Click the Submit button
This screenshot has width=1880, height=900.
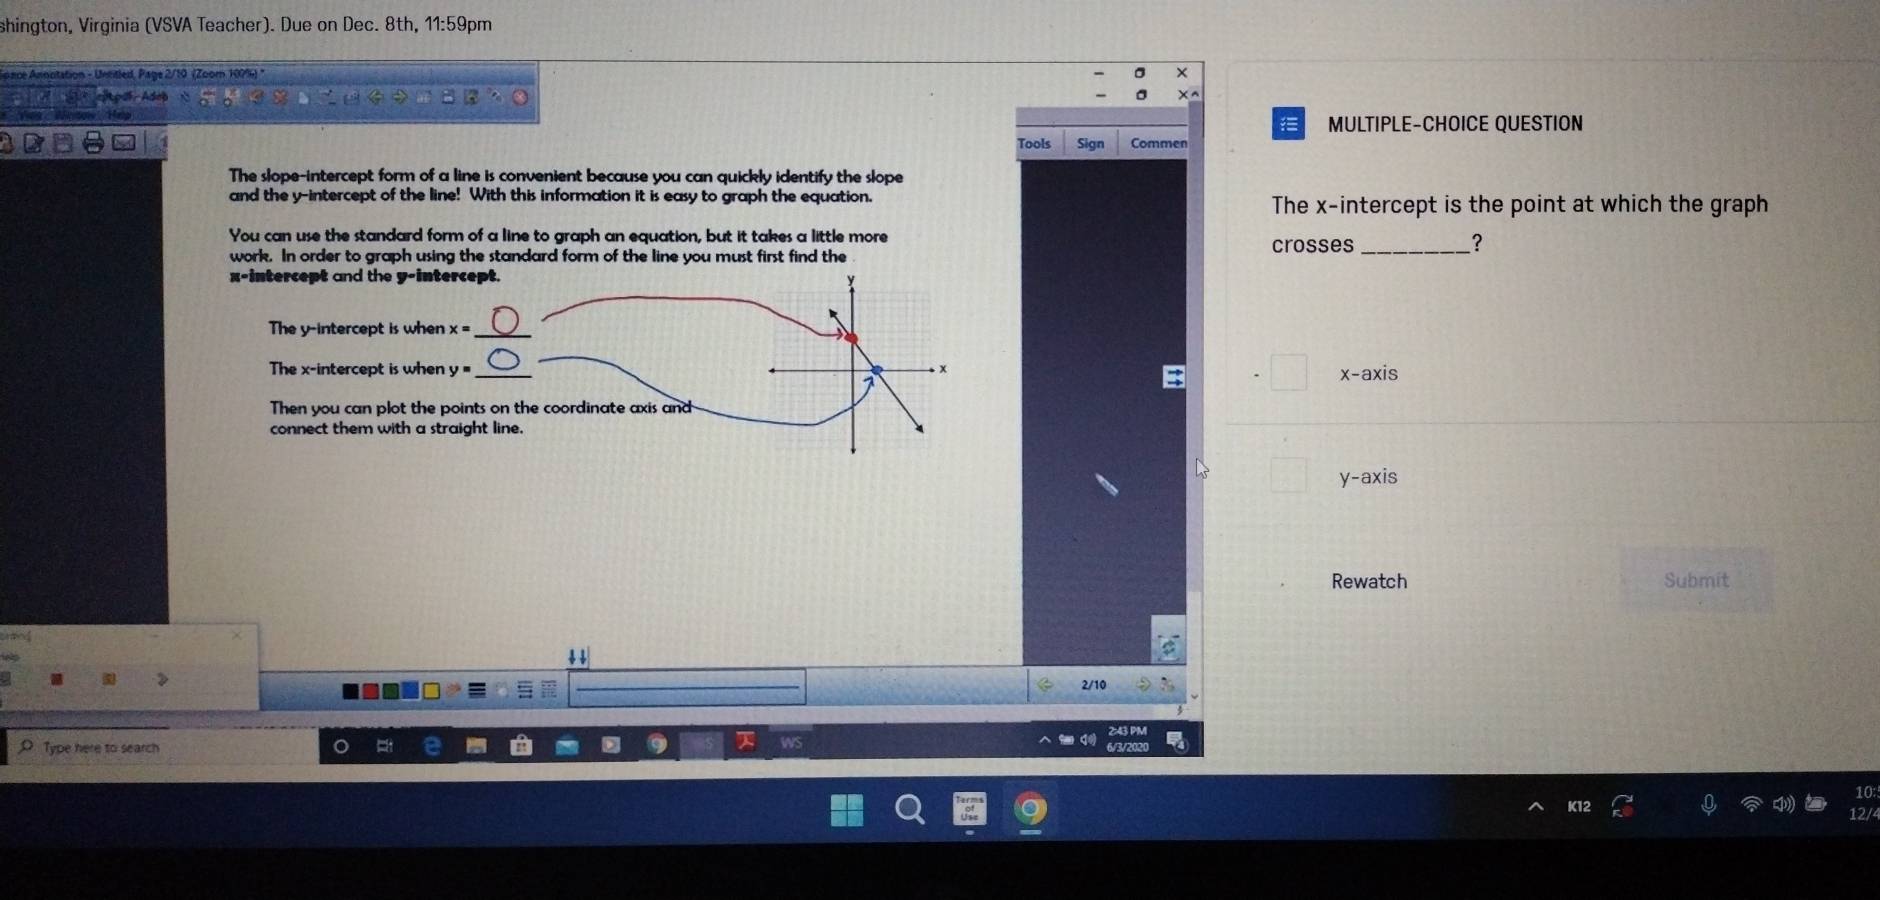pyautogui.click(x=1696, y=580)
